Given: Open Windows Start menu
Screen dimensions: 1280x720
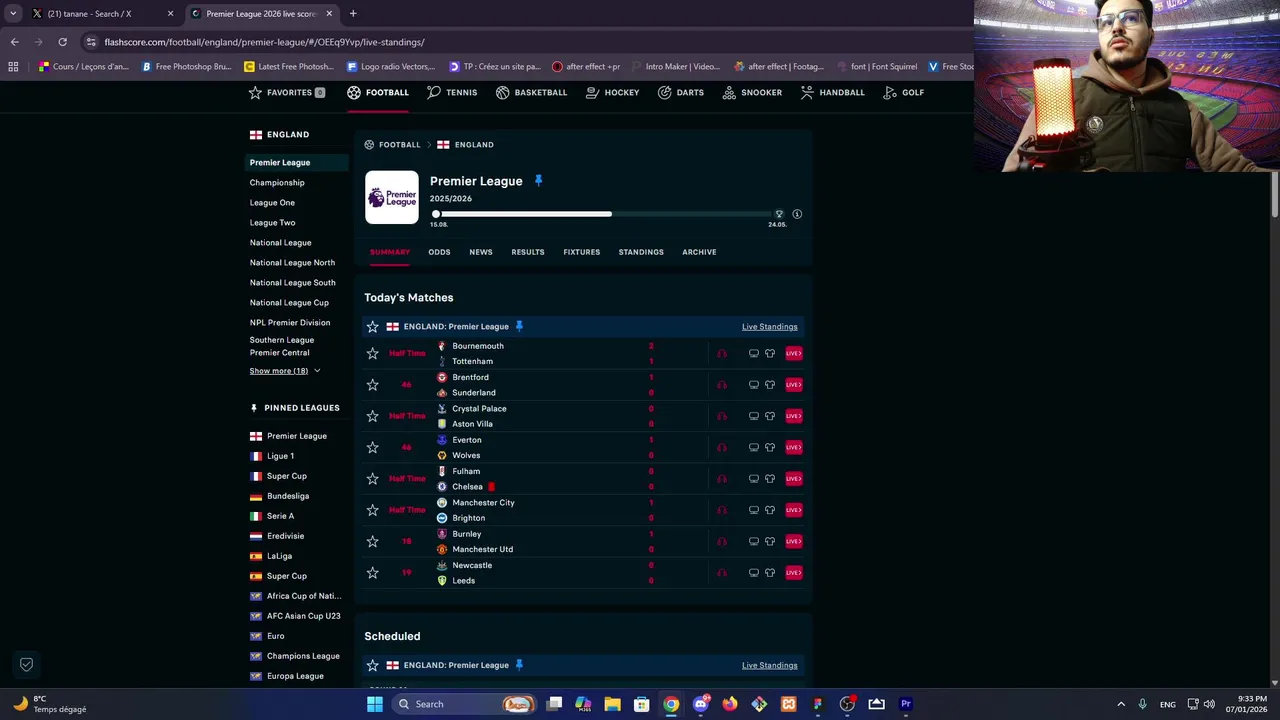Looking at the screenshot, I should (x=374, y=704).
